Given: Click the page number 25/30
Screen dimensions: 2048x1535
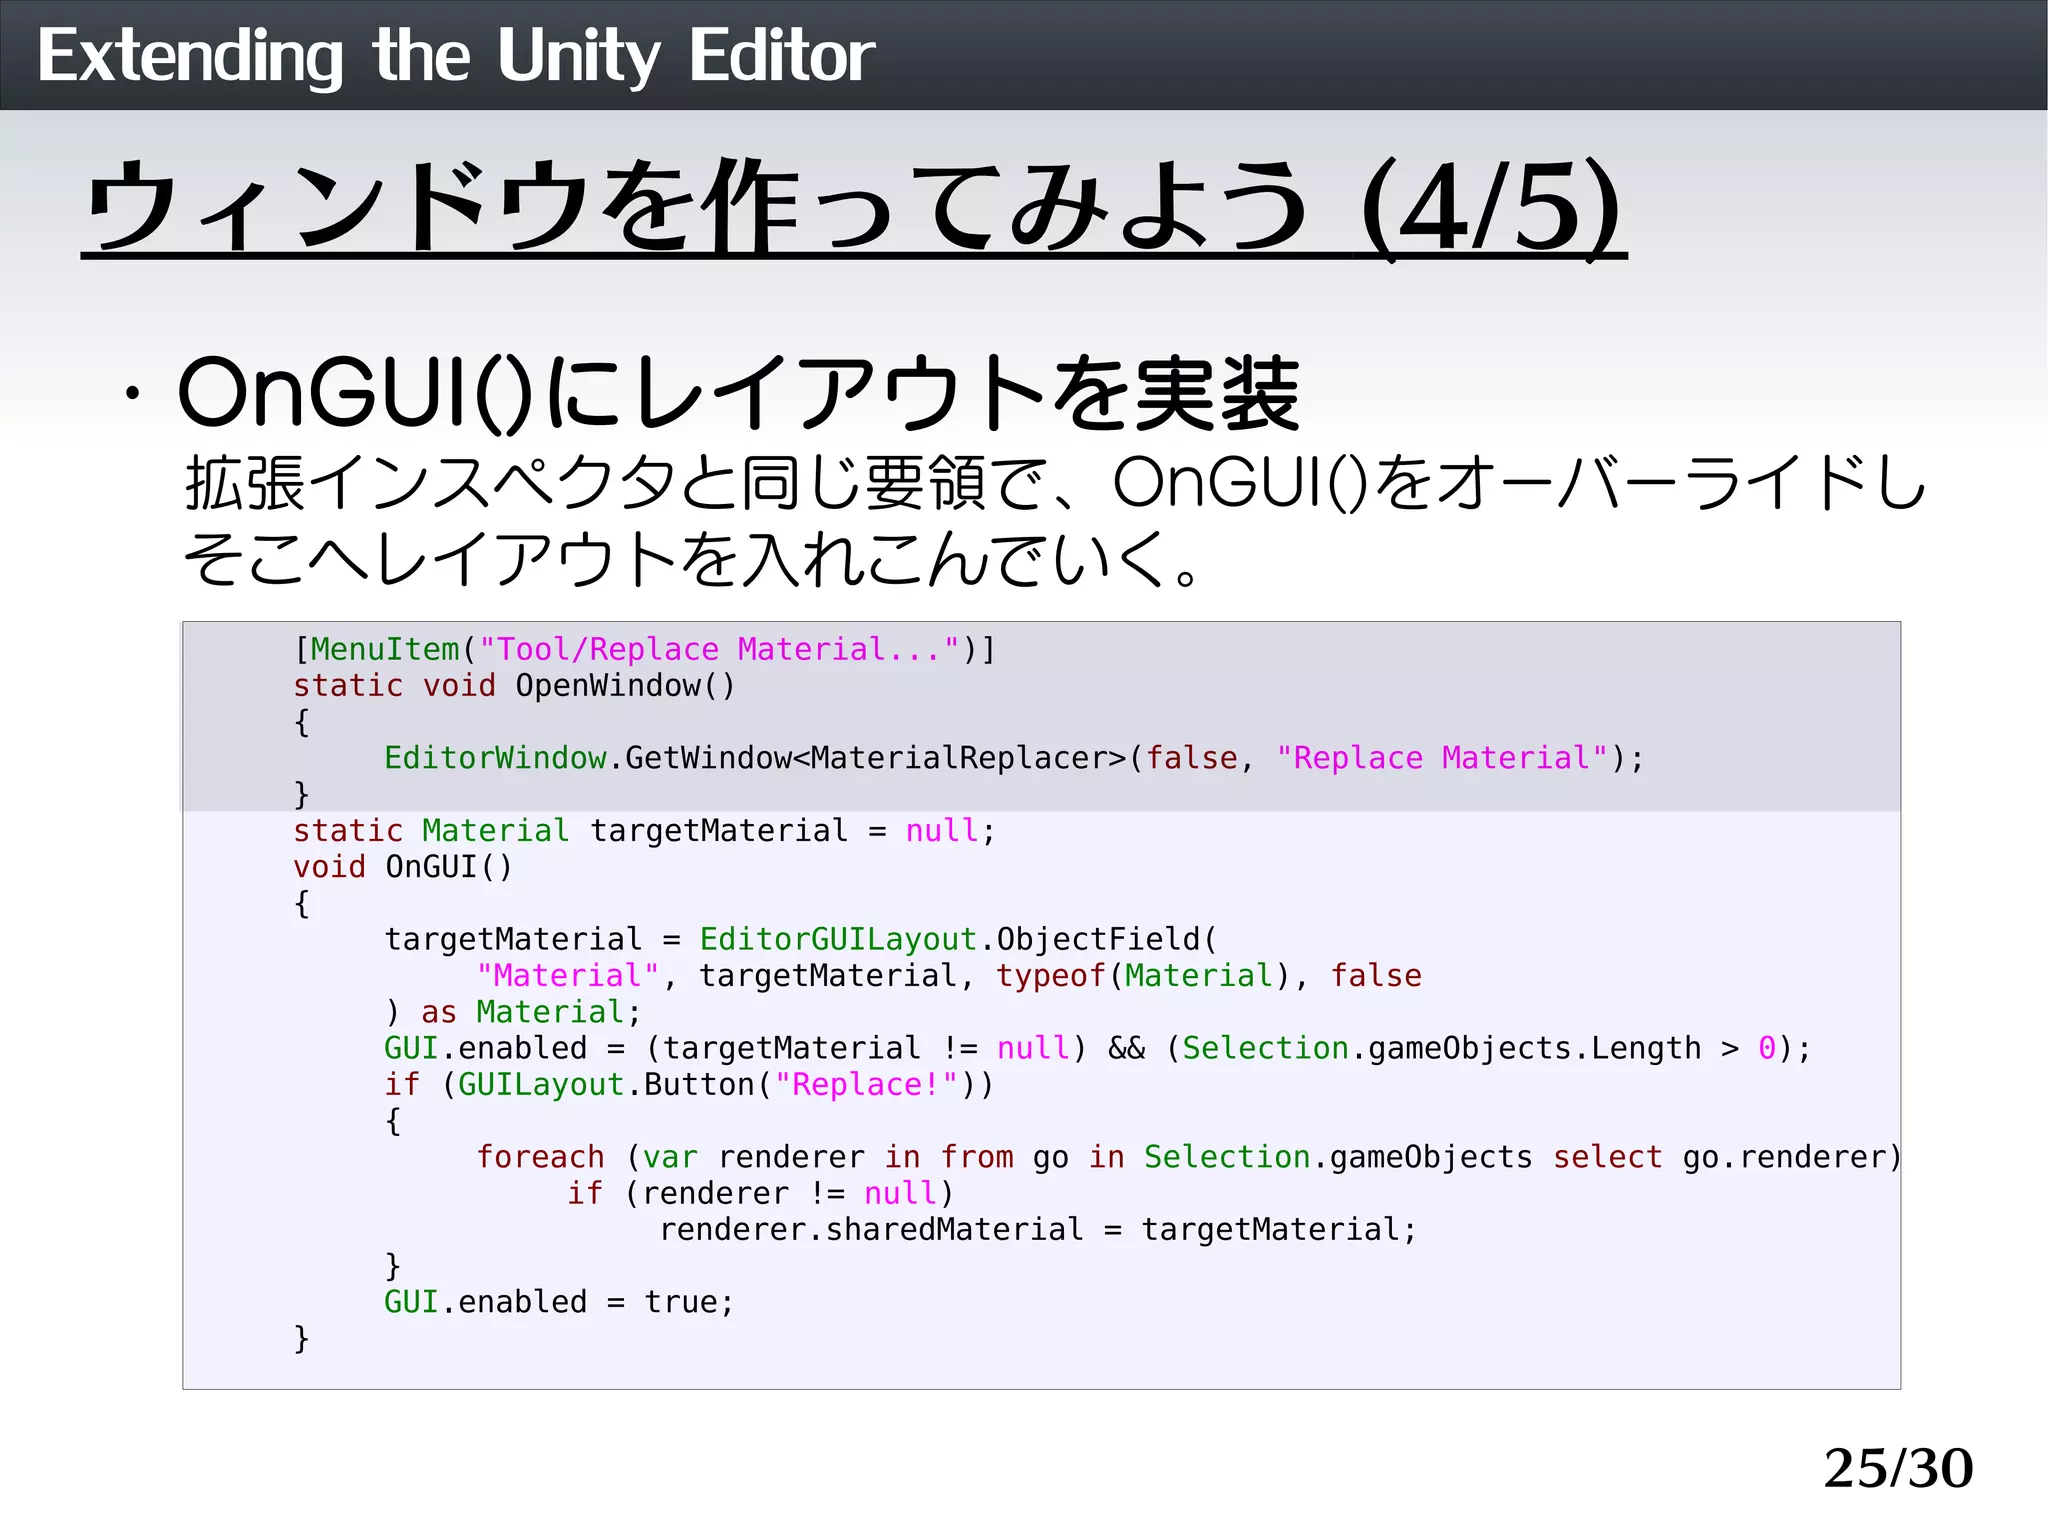Looking at the screenshot, I should [x=1898, y=1469].
